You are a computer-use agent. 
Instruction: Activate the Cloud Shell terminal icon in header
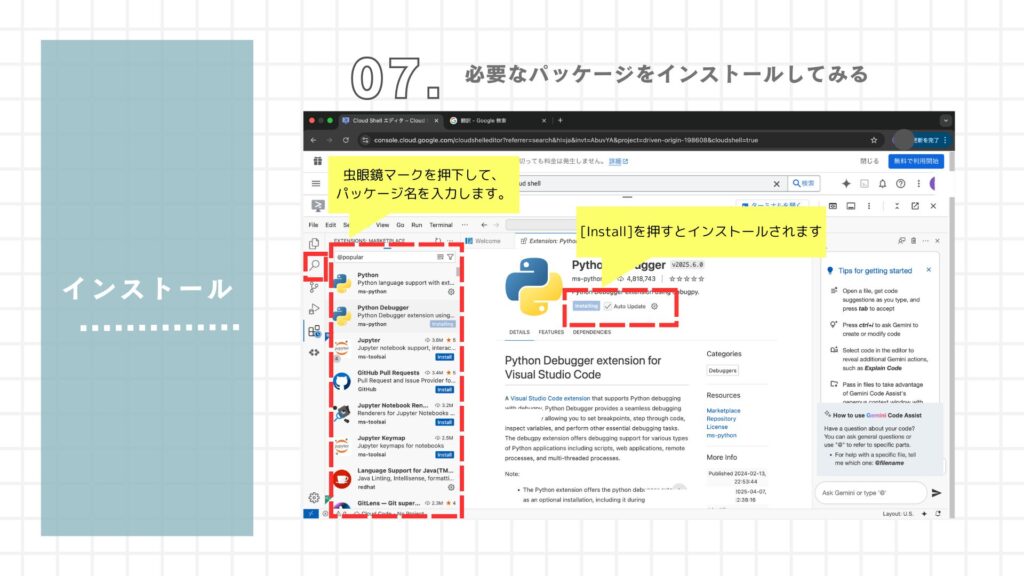(864, 184)
